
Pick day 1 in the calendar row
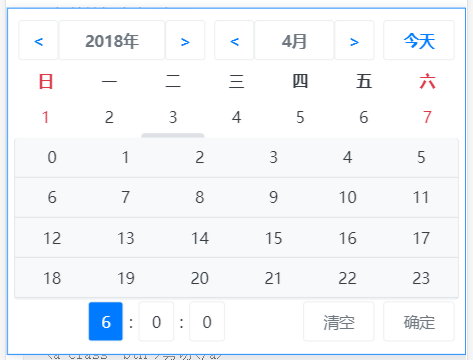point(46,117)
